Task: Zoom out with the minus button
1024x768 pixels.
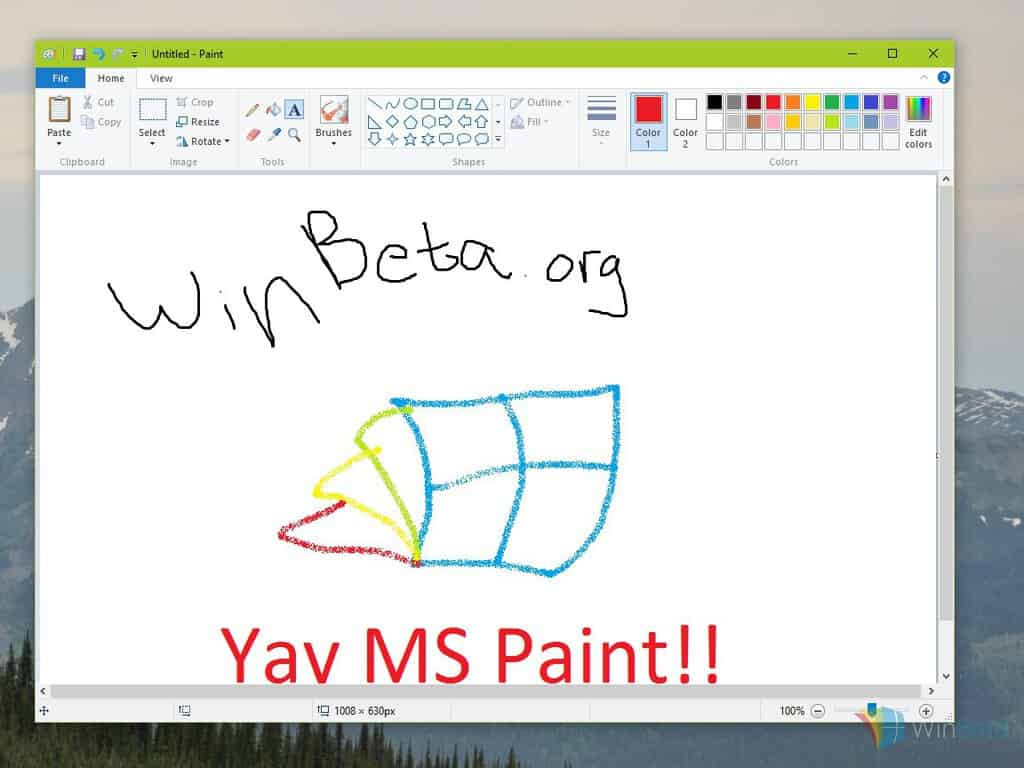Action: coord(818,711)
